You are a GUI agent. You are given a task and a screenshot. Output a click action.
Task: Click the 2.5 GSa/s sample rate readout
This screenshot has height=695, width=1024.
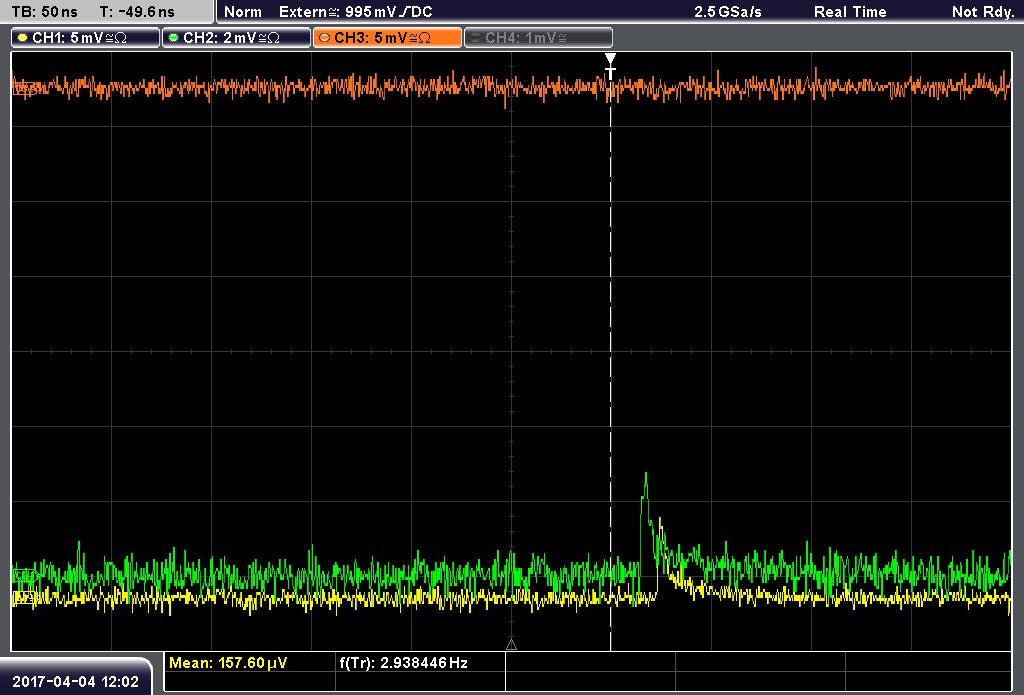728,12
